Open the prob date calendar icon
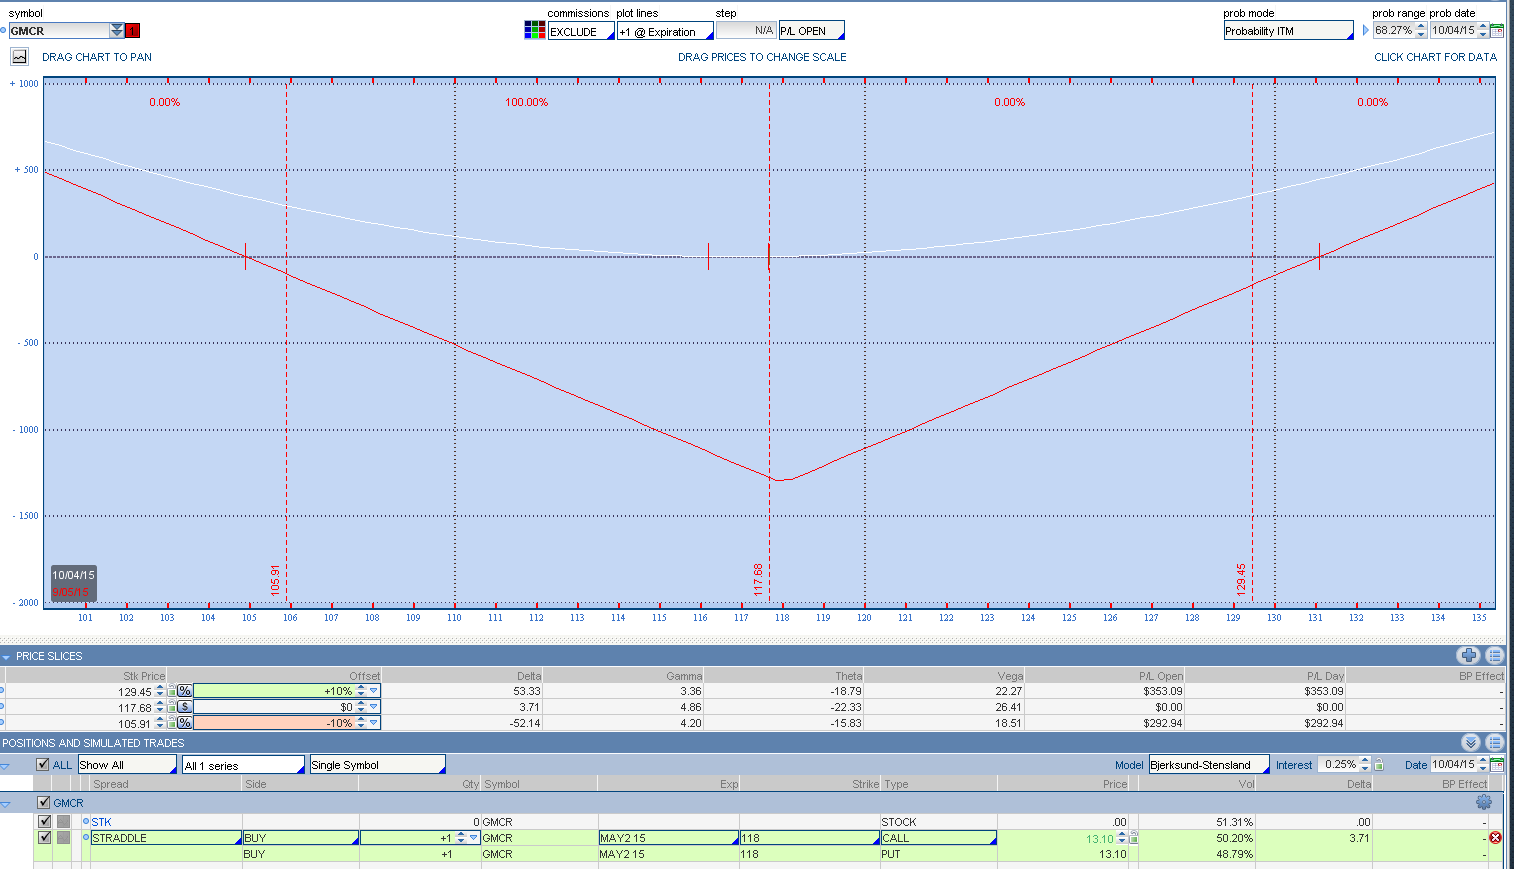 [1497, 31]
